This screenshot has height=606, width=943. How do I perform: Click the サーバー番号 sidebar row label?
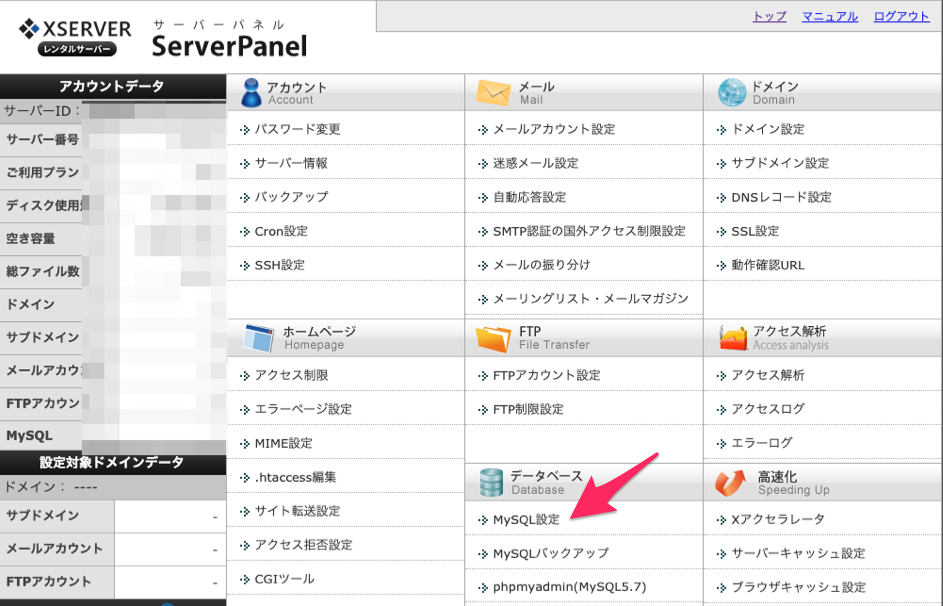tap(43, 139)
